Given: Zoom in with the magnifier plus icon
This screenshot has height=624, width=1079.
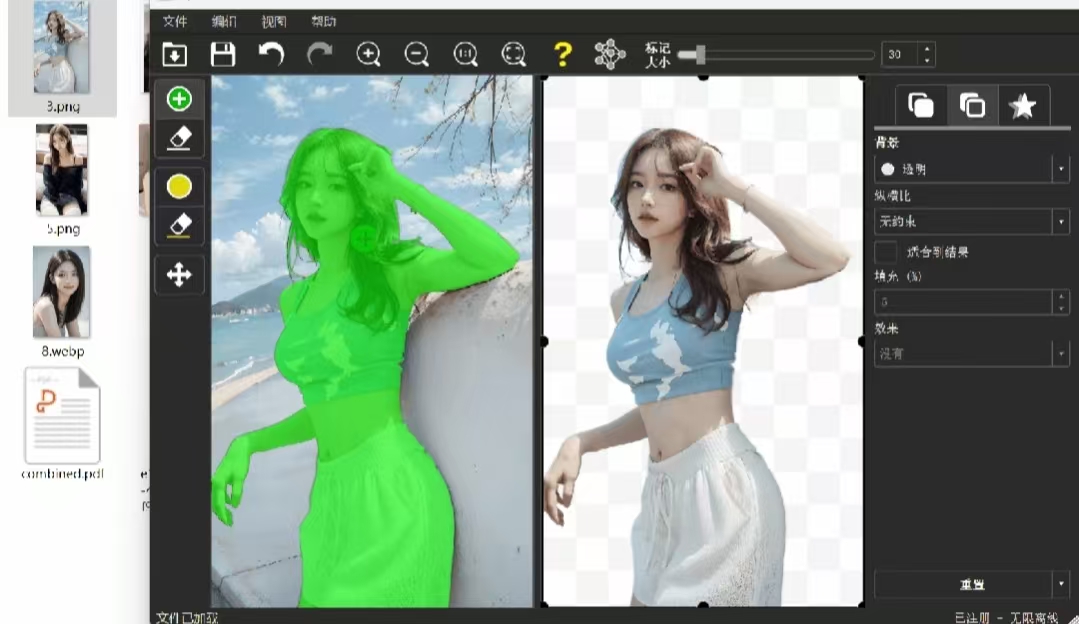Looking at the screenshot, I should (369, 54).
